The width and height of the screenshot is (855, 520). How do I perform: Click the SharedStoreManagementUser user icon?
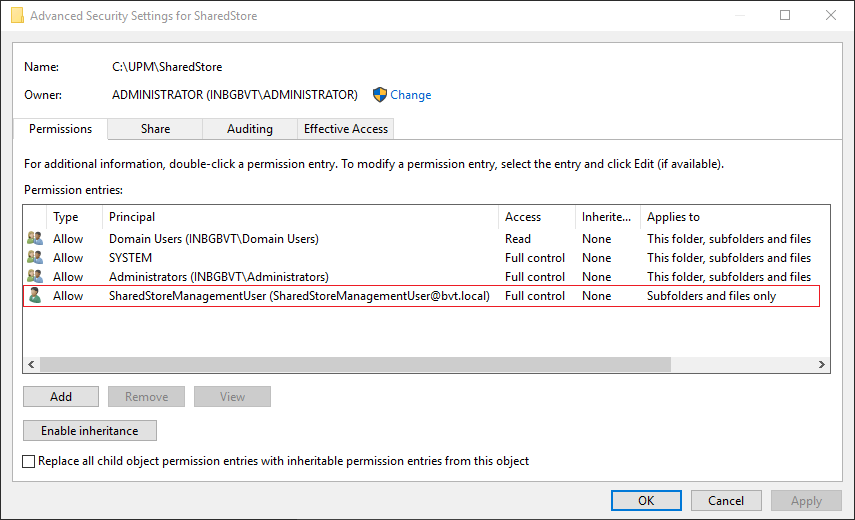(35, 296)
